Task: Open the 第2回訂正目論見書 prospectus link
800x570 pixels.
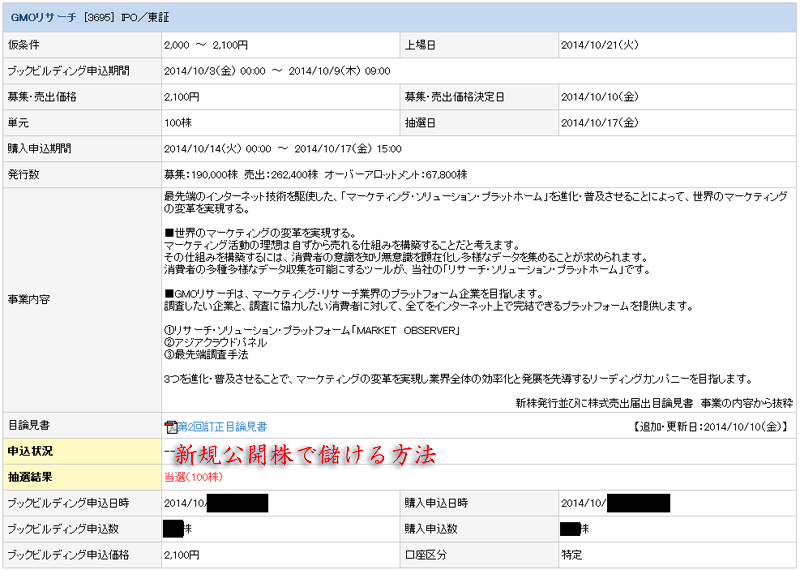Action: click(222, 427)
